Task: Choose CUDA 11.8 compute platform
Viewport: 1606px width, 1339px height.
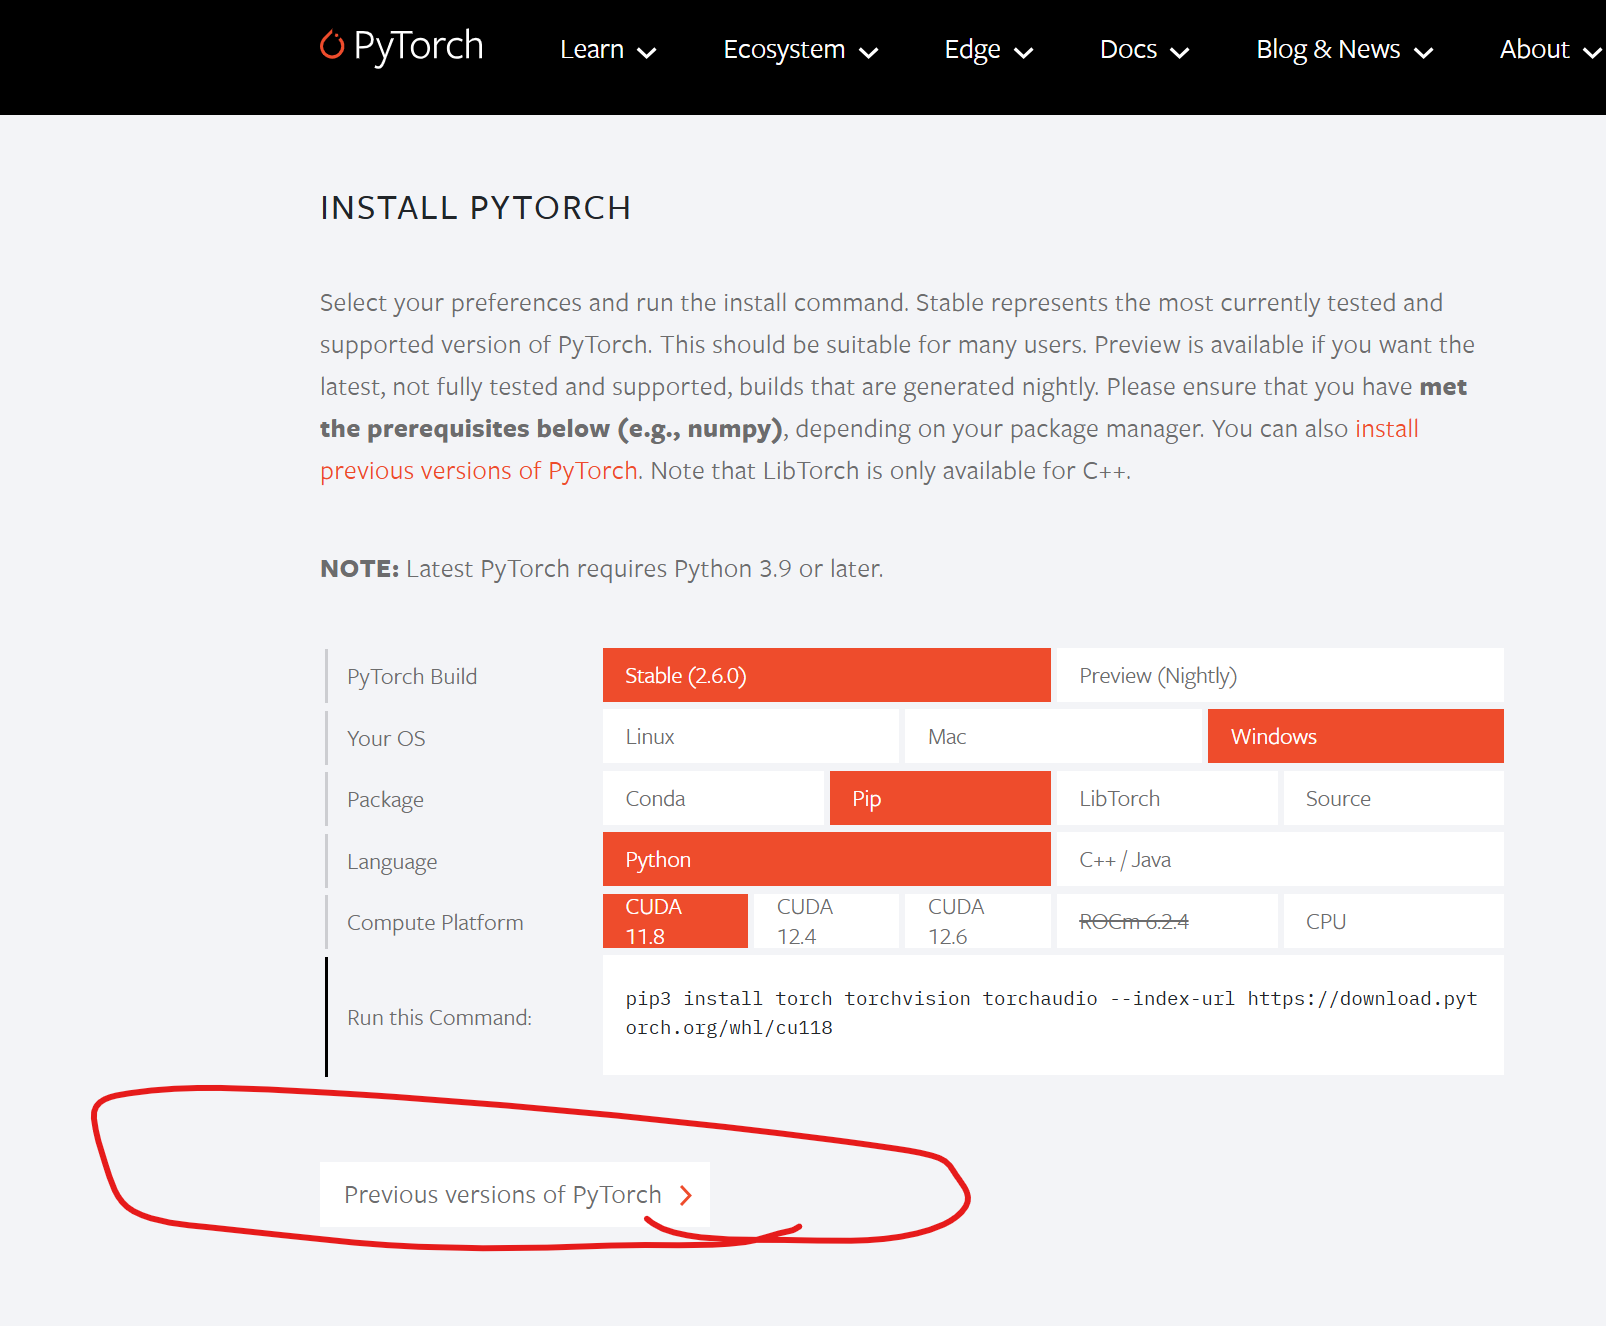Action: click(x=675, y=921)
